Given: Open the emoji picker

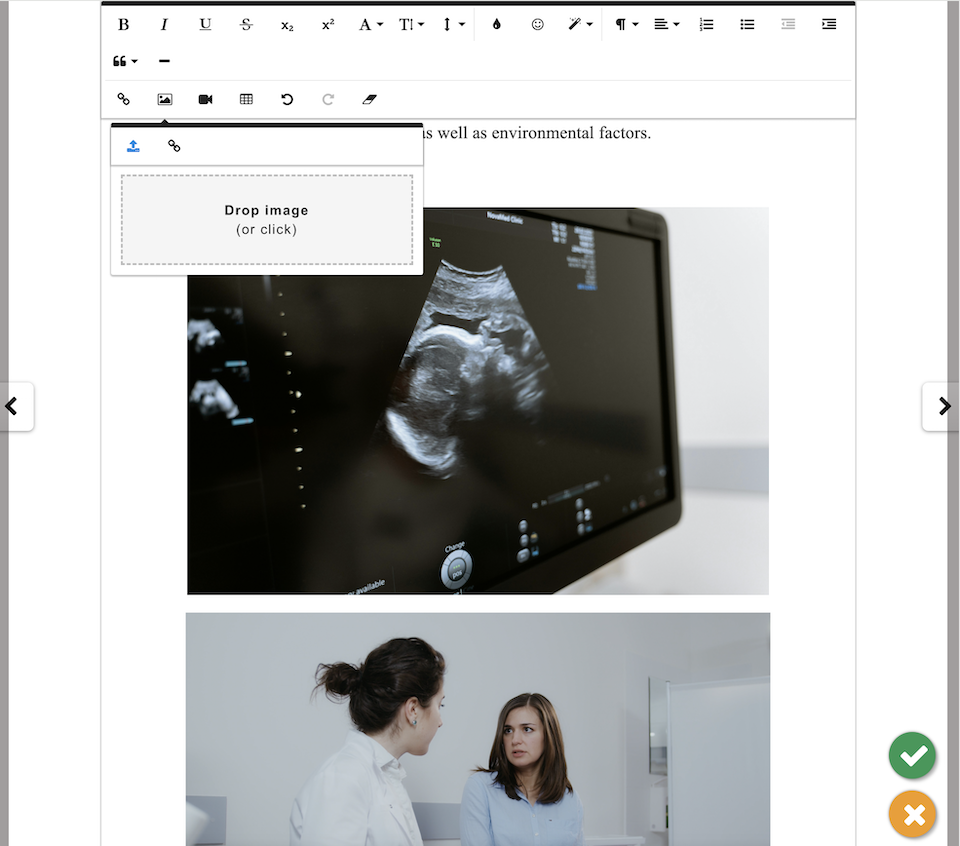Looking at the screenshot, I should pyautogui.click(x=537, y=24).
